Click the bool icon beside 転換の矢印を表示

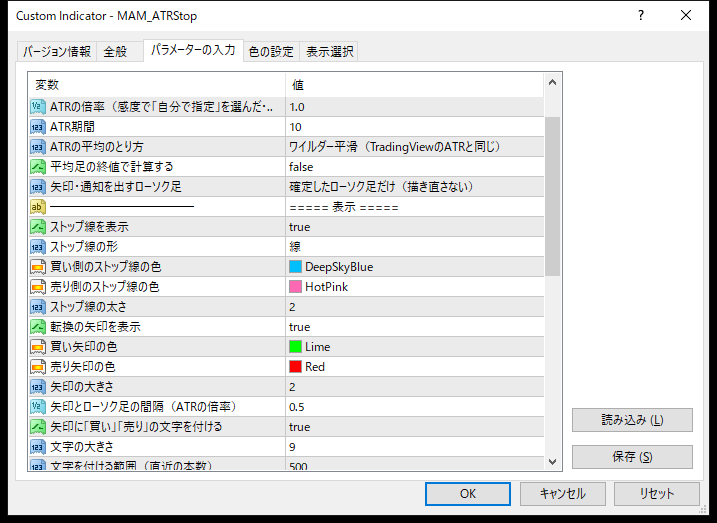[38, 327]
